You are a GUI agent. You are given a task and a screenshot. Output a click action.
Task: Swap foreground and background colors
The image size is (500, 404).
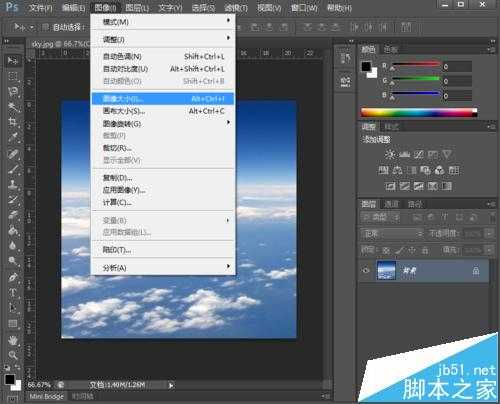18,367
